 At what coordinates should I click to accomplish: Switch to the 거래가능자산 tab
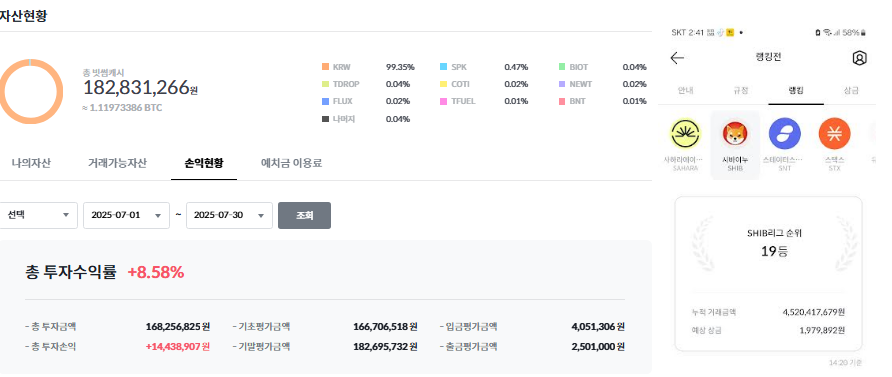(117, 163)
